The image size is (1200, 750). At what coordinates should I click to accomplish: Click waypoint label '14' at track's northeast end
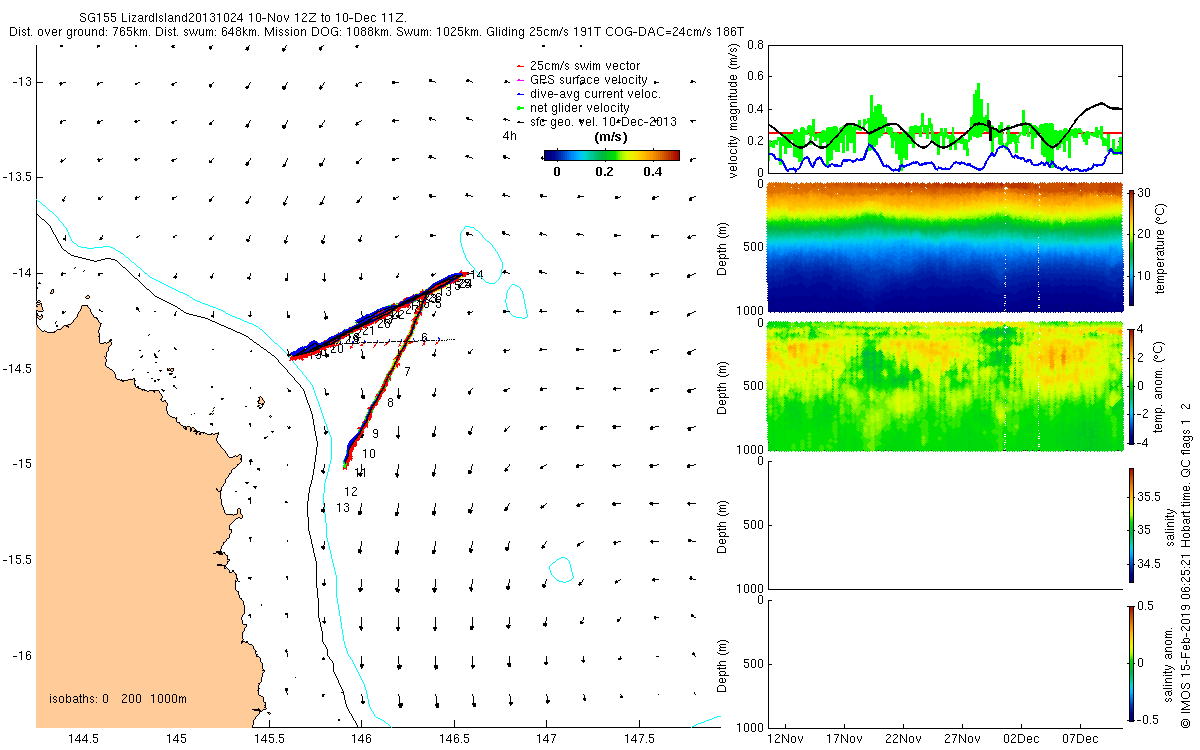click(477, 274)
